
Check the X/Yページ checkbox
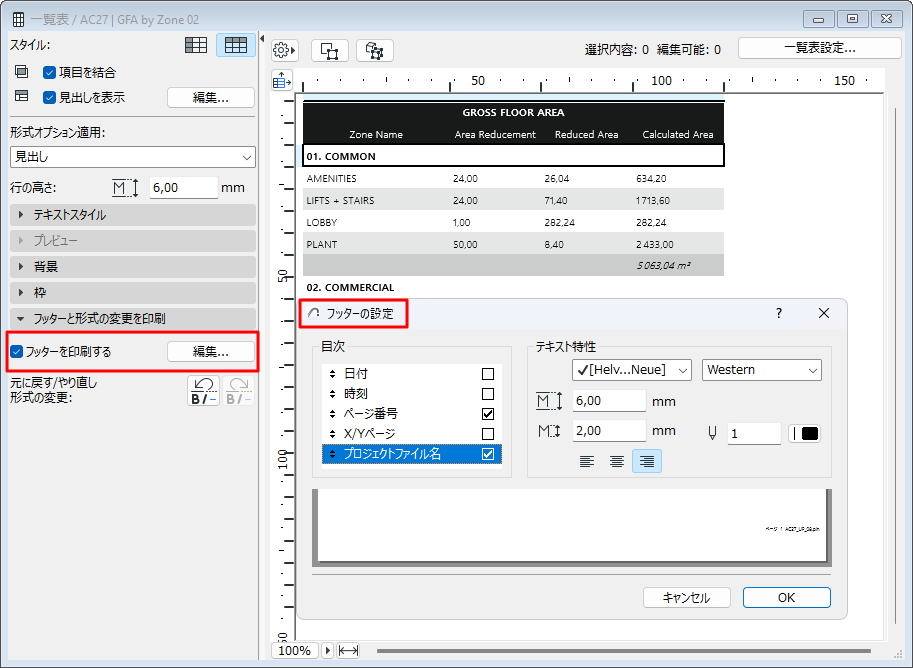coord(488,434)
